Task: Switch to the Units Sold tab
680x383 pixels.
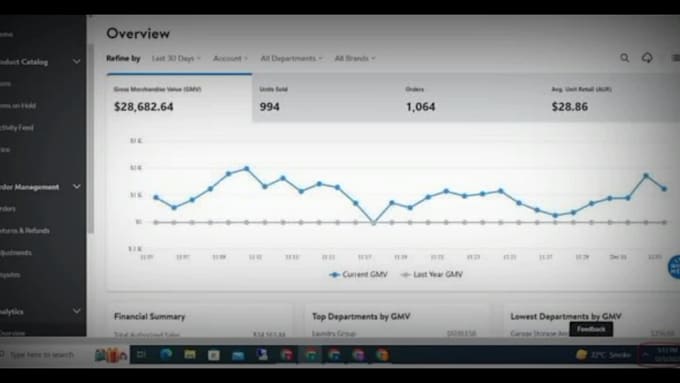Action: pyautogui.click(x=325, y=98)
